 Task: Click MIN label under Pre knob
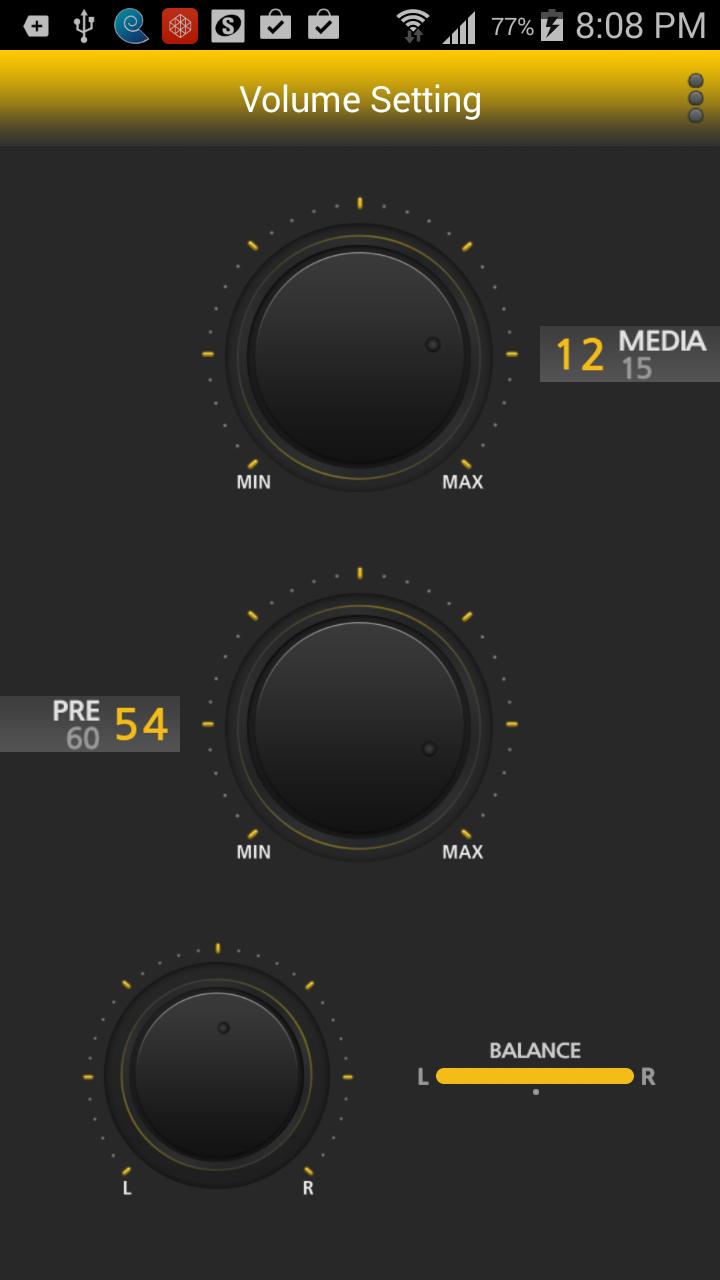253,852
